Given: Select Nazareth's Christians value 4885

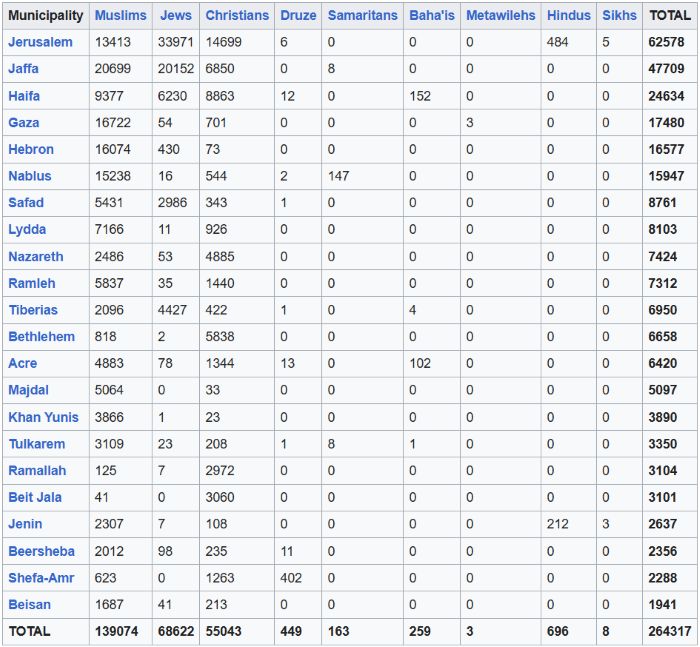Looking at the screenshot, I should tap(220, 257).
